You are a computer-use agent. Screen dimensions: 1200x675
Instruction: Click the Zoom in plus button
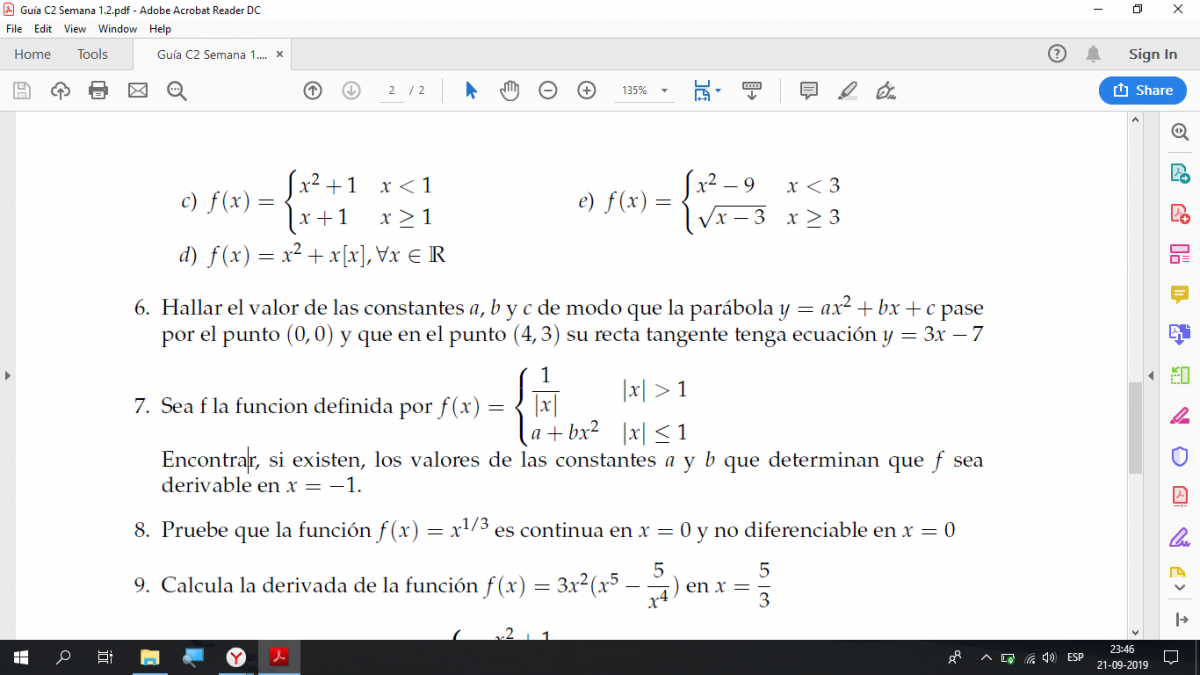587,91
